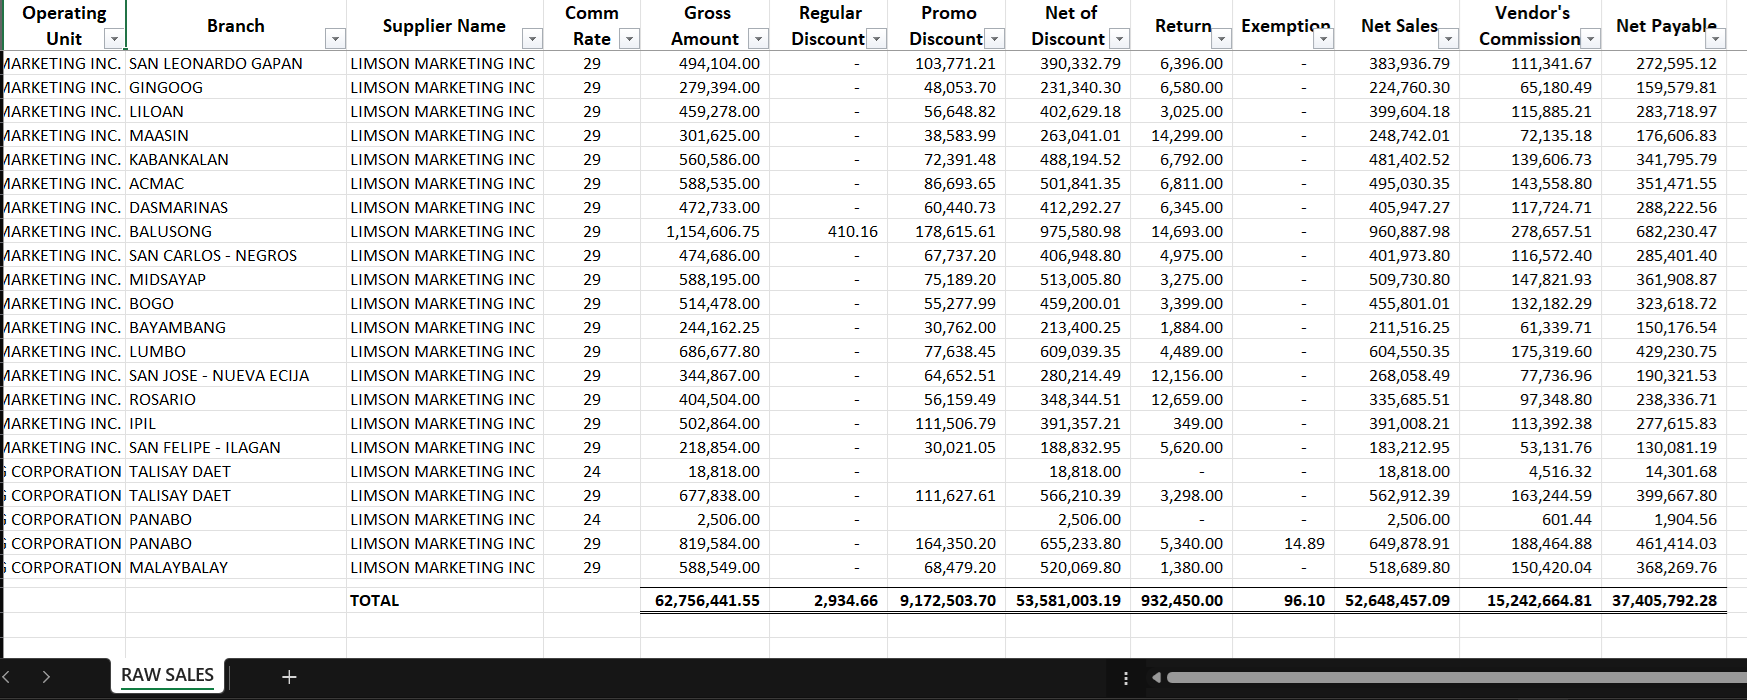Image resolution: width=1747 pixels, height=700 pixels.
Task: Select the BAYAMBANG branch cell
Action: (236, 327)
